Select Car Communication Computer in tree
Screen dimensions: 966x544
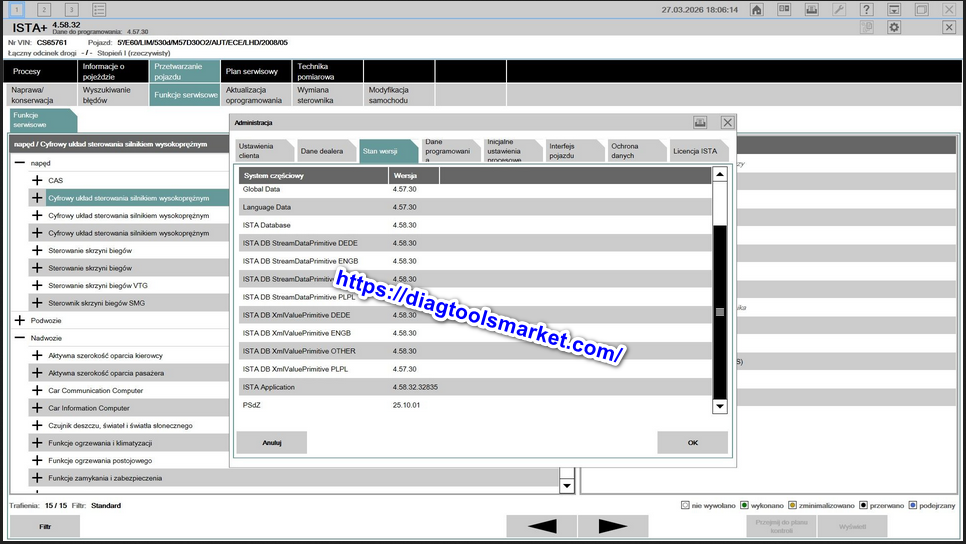[96, 391]
